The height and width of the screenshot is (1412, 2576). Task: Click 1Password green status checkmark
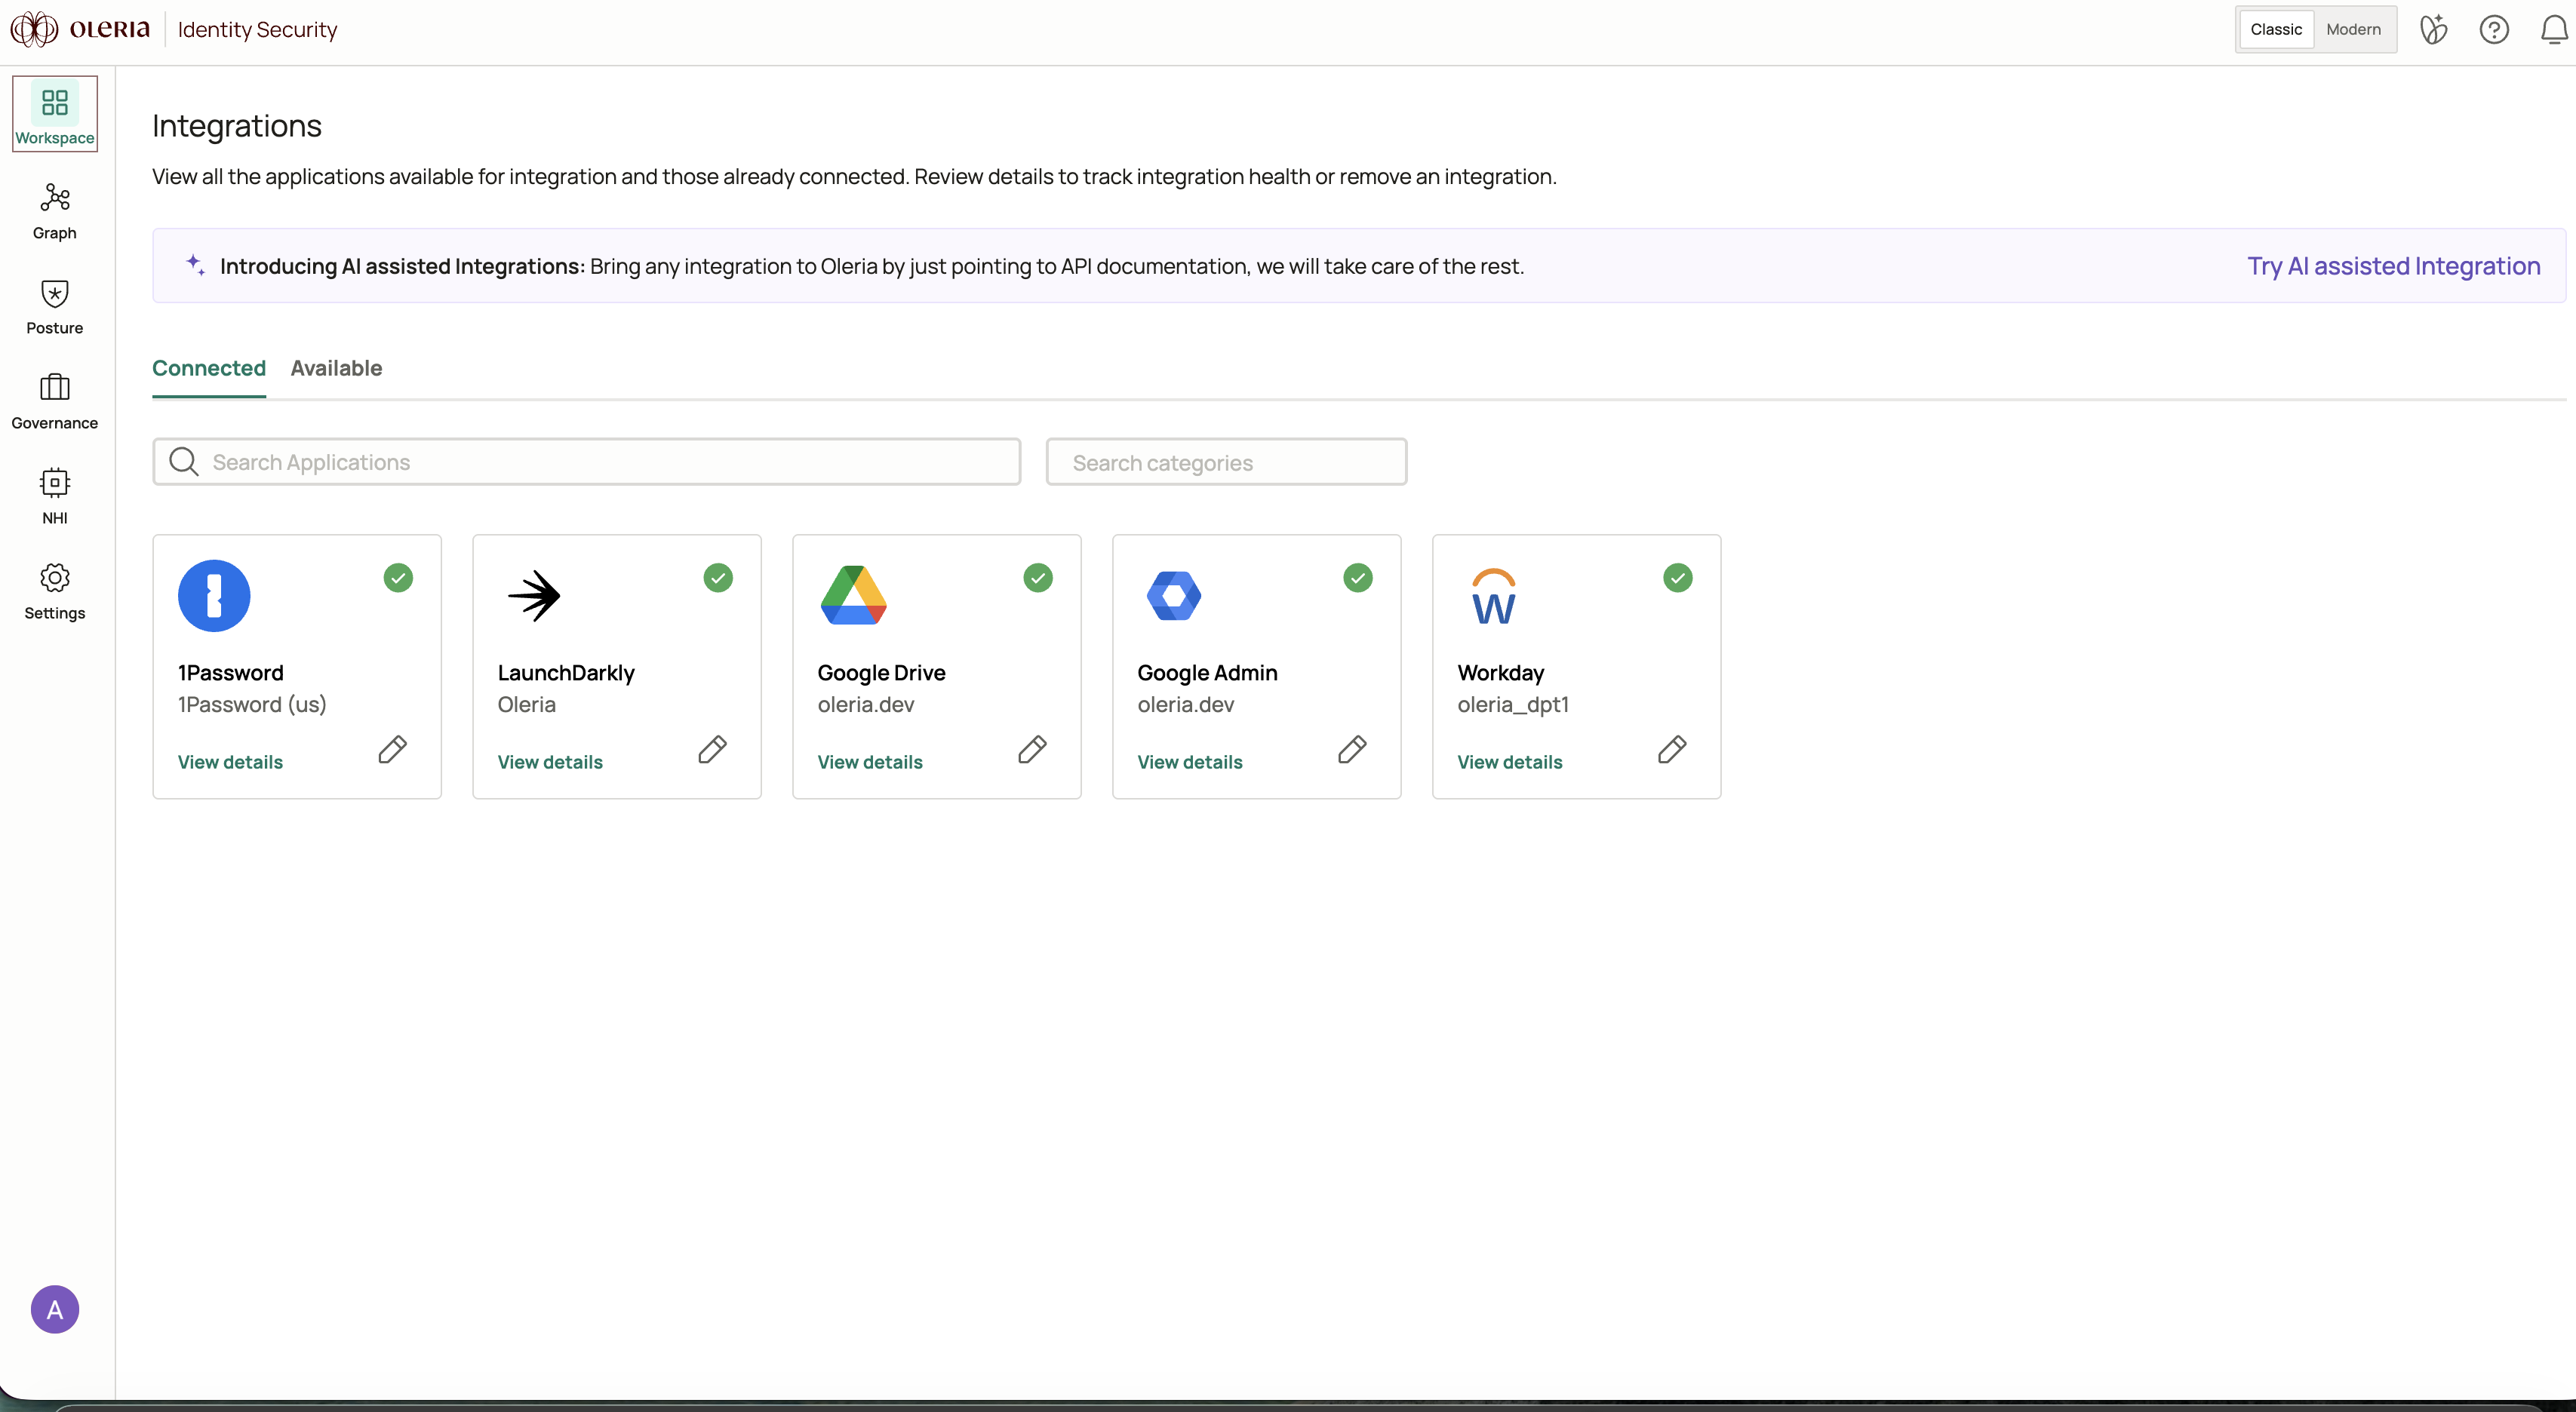tap(398, 578)
